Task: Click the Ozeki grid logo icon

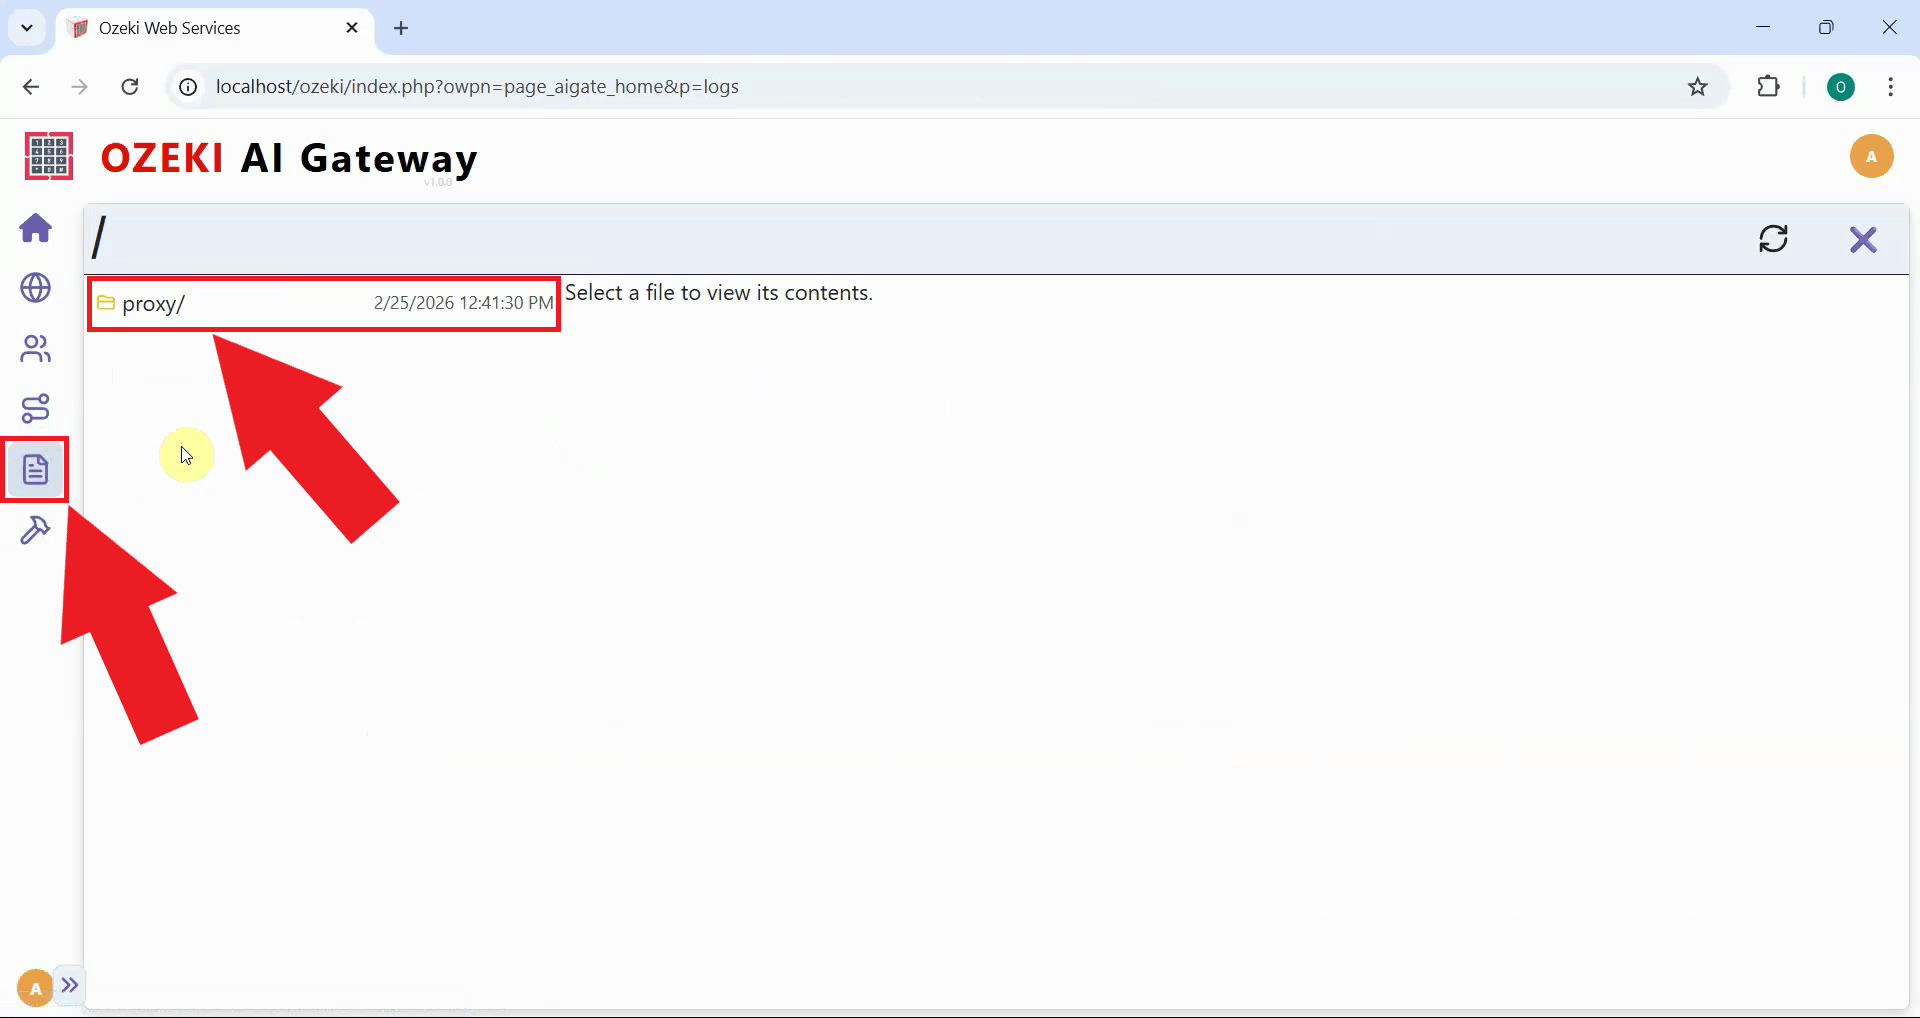Action: pos(48,156)
